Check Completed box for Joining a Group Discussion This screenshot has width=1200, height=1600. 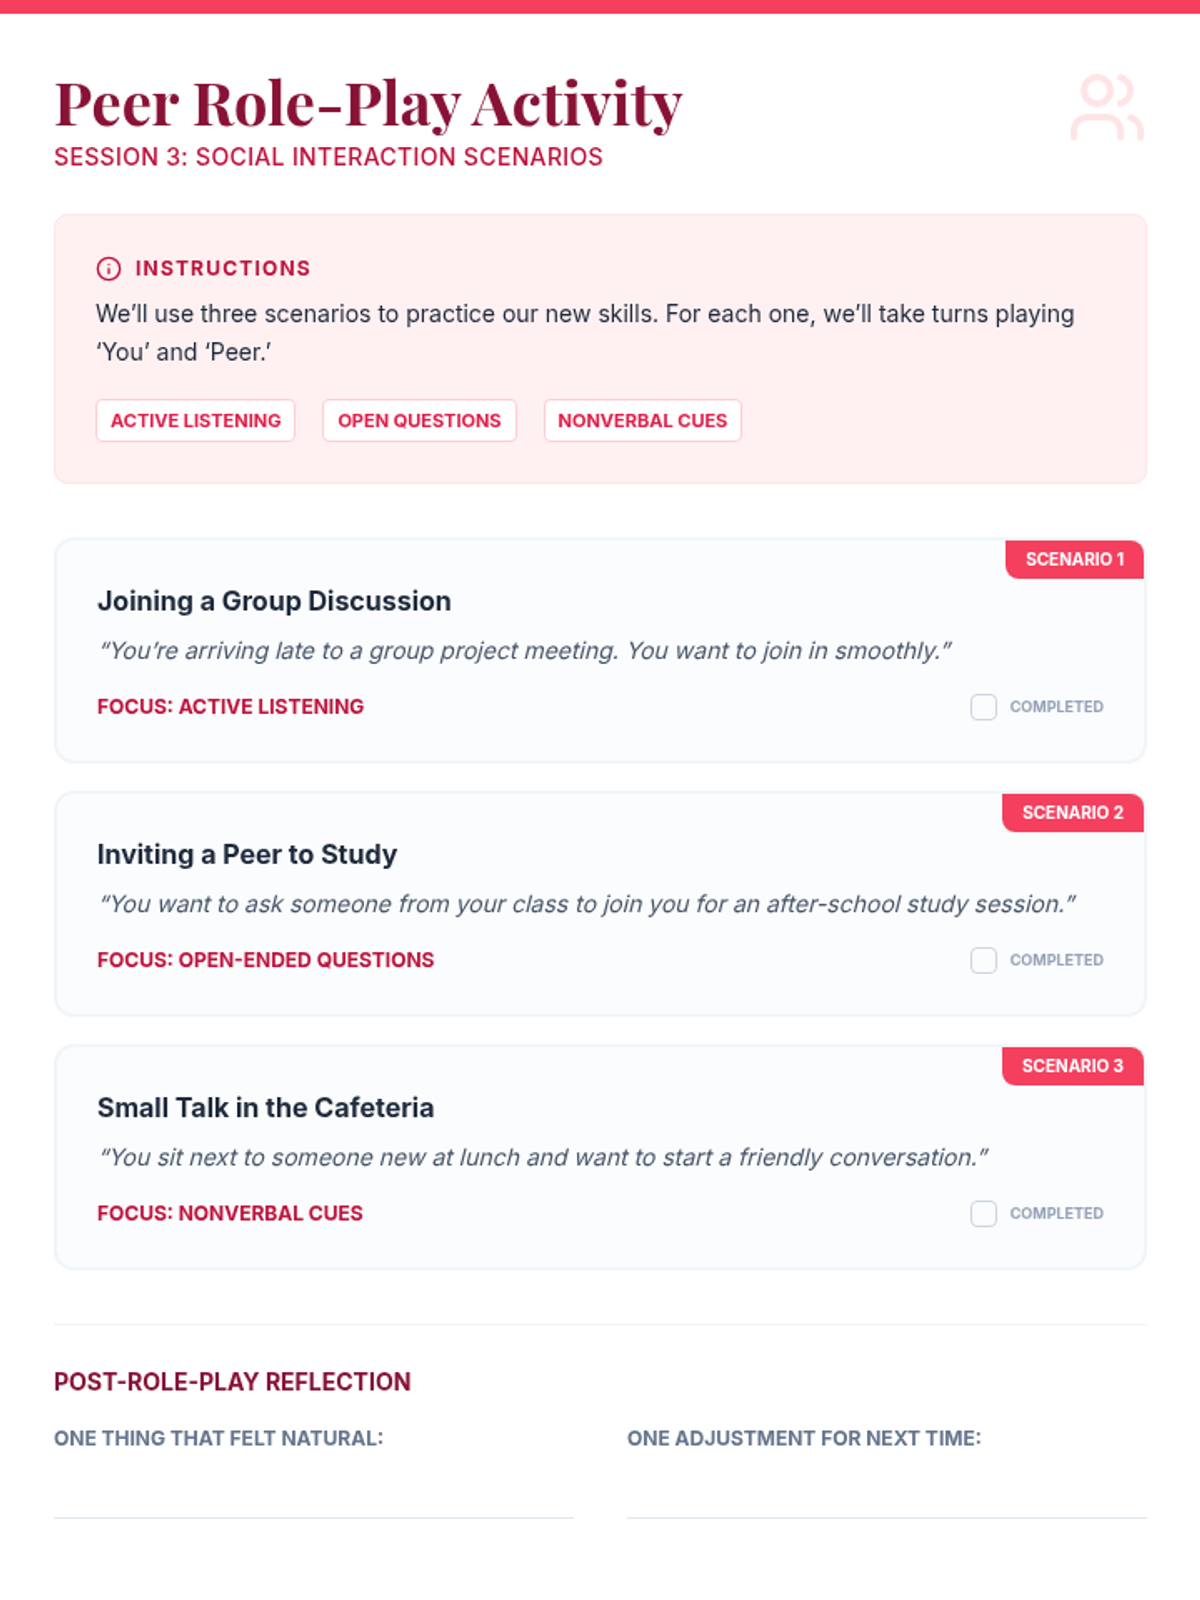click(983, 707)
